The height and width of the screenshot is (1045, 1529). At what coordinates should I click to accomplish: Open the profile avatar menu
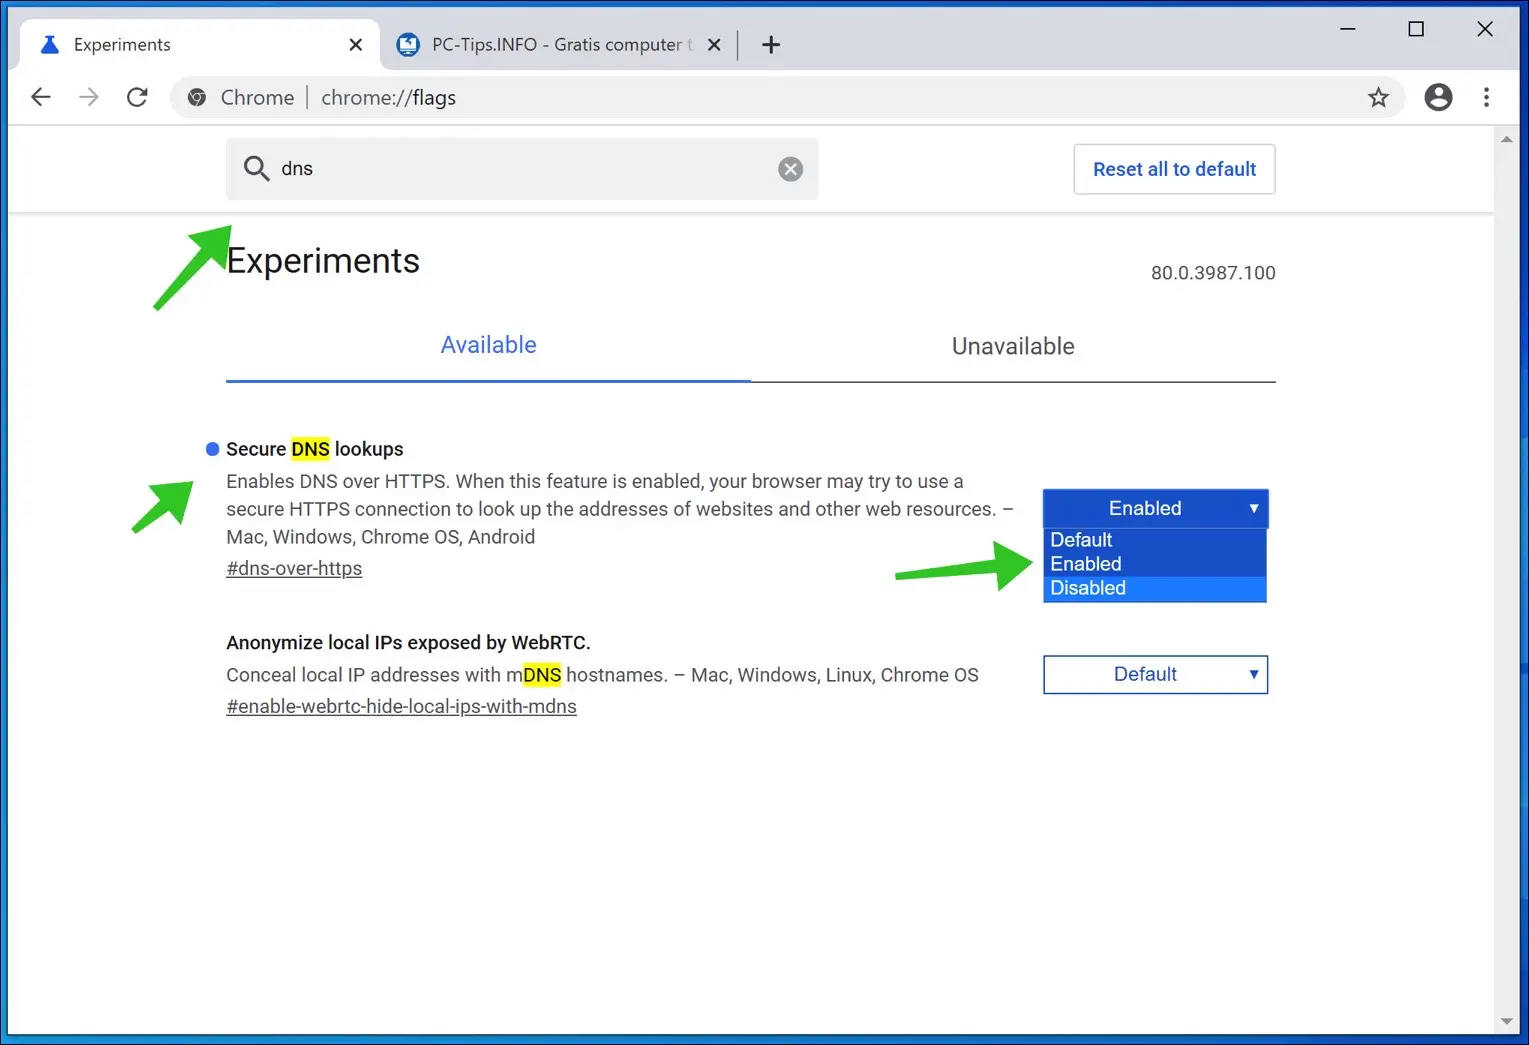(1438, 97)
